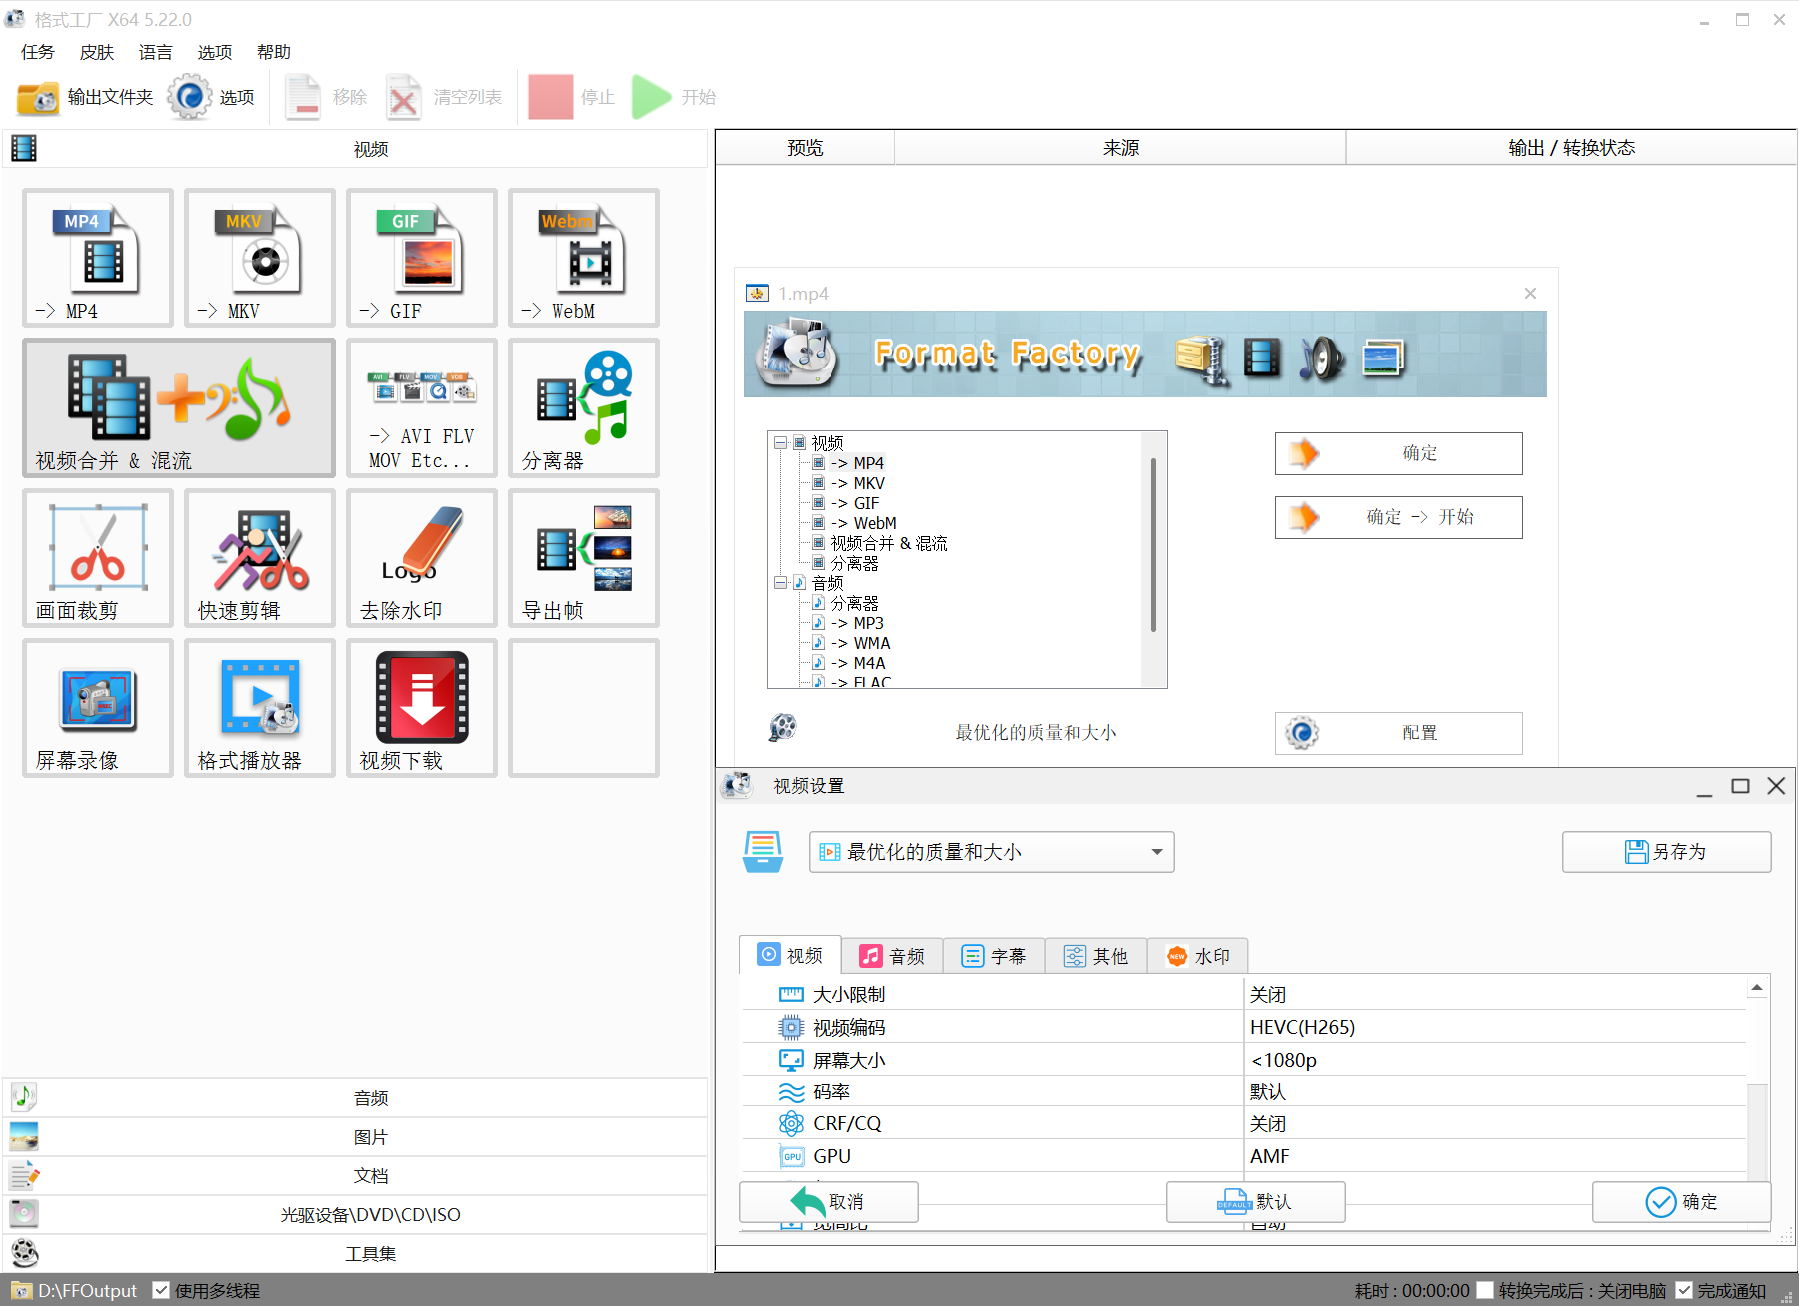Click the 停止 stop button
The image size is (1799, 1306).
[x=572, y=97]
